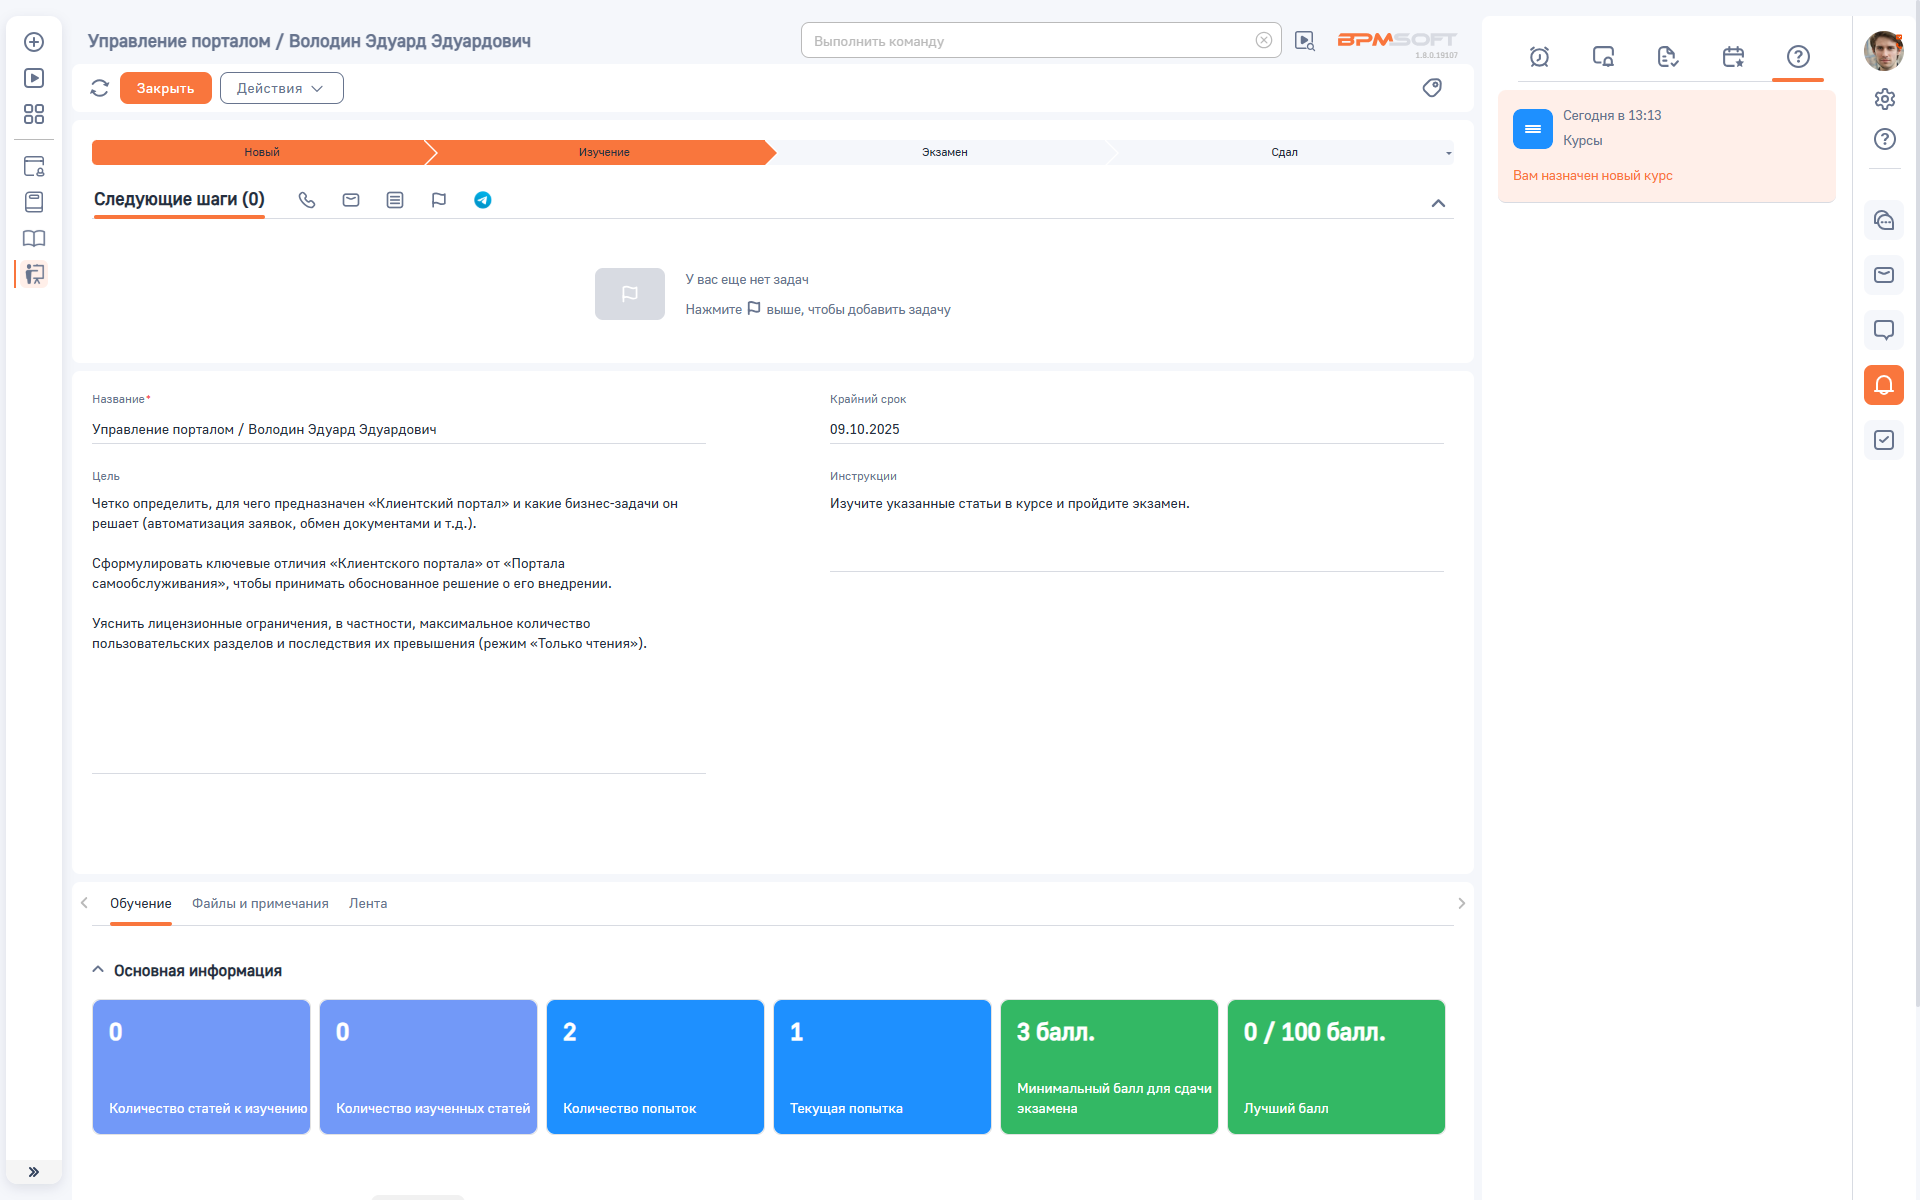The width and height of the screenshot is (1920, 1200).
Task: Expand the left sidebar with double-chevron
Action: click(x=34, y=1172)
